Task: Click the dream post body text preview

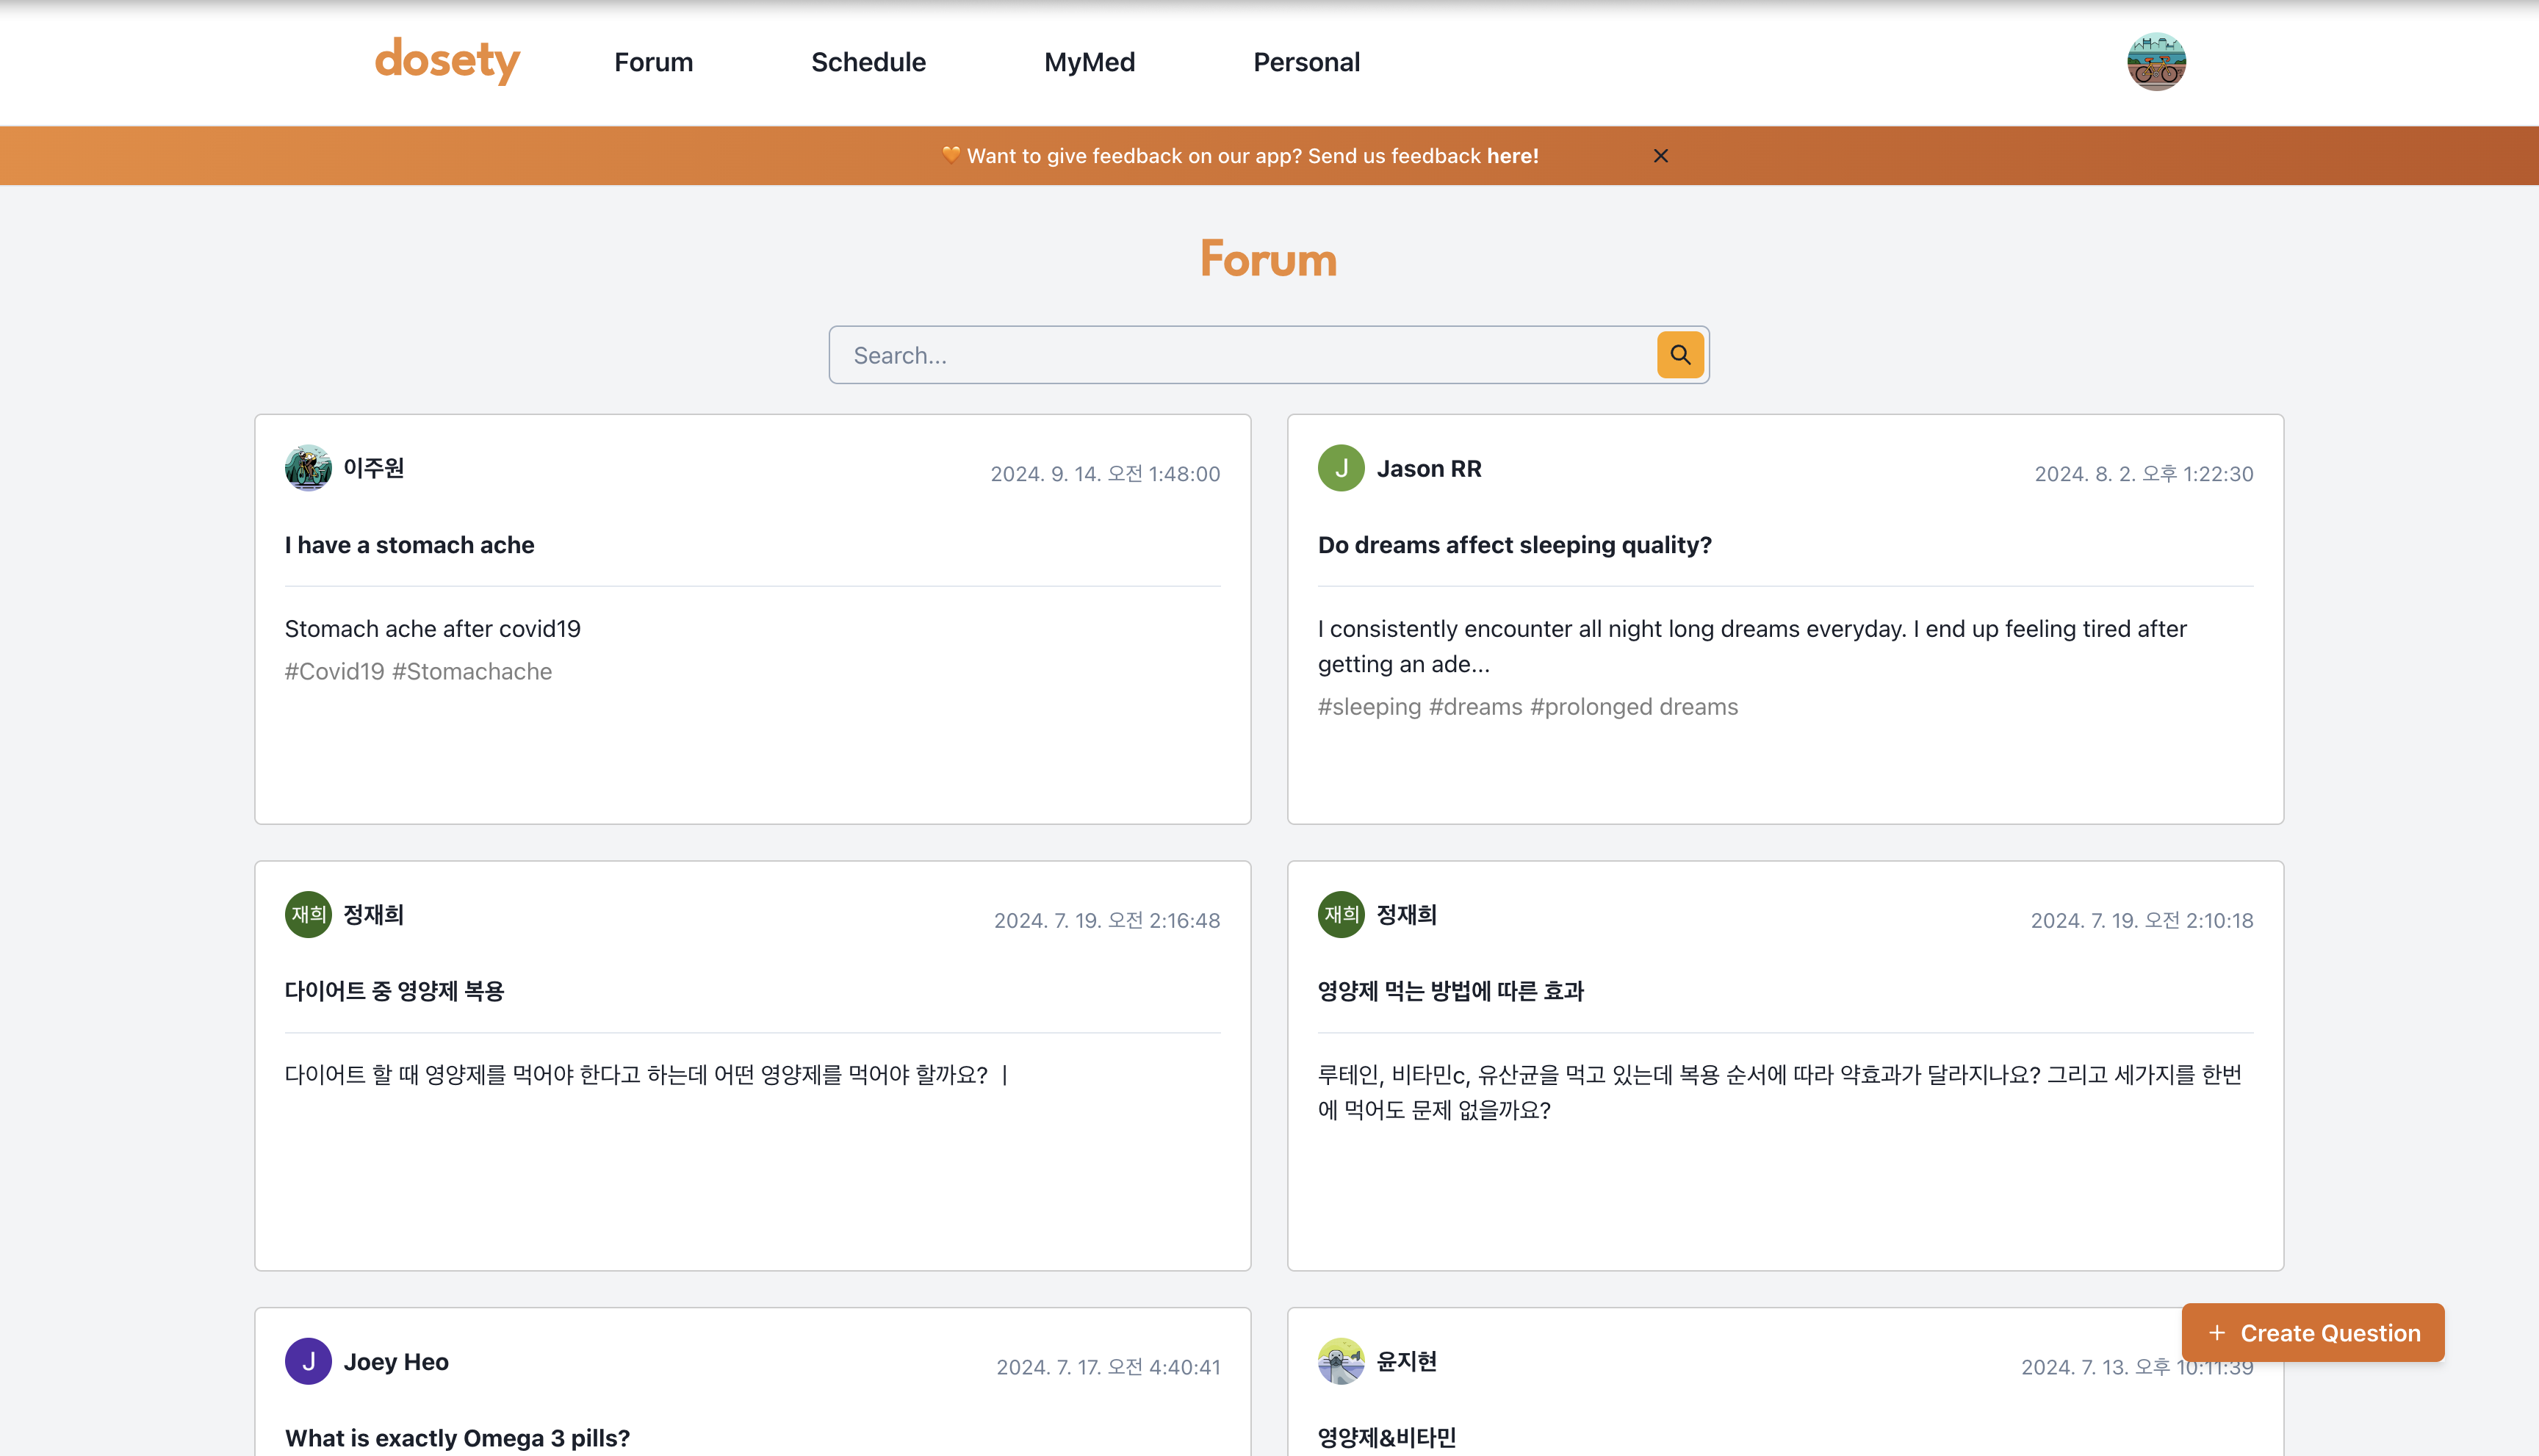Action: 1752,647
